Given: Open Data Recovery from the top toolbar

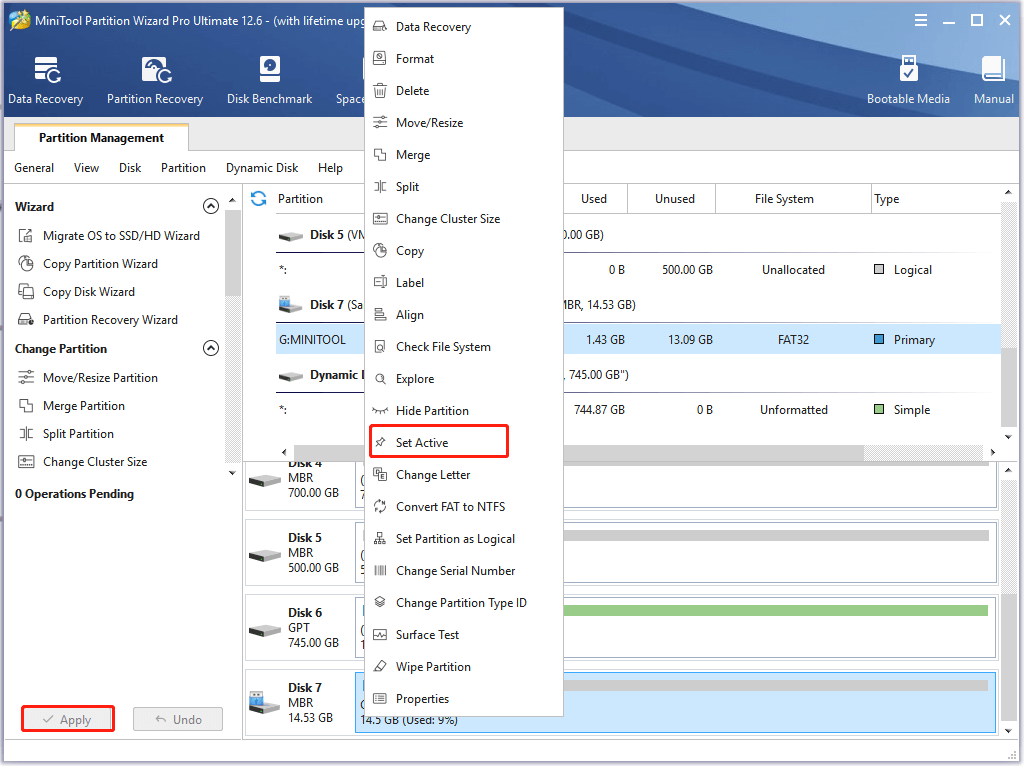Looking at the screenshot, I should pyautogui.click(x=45, y=80).
